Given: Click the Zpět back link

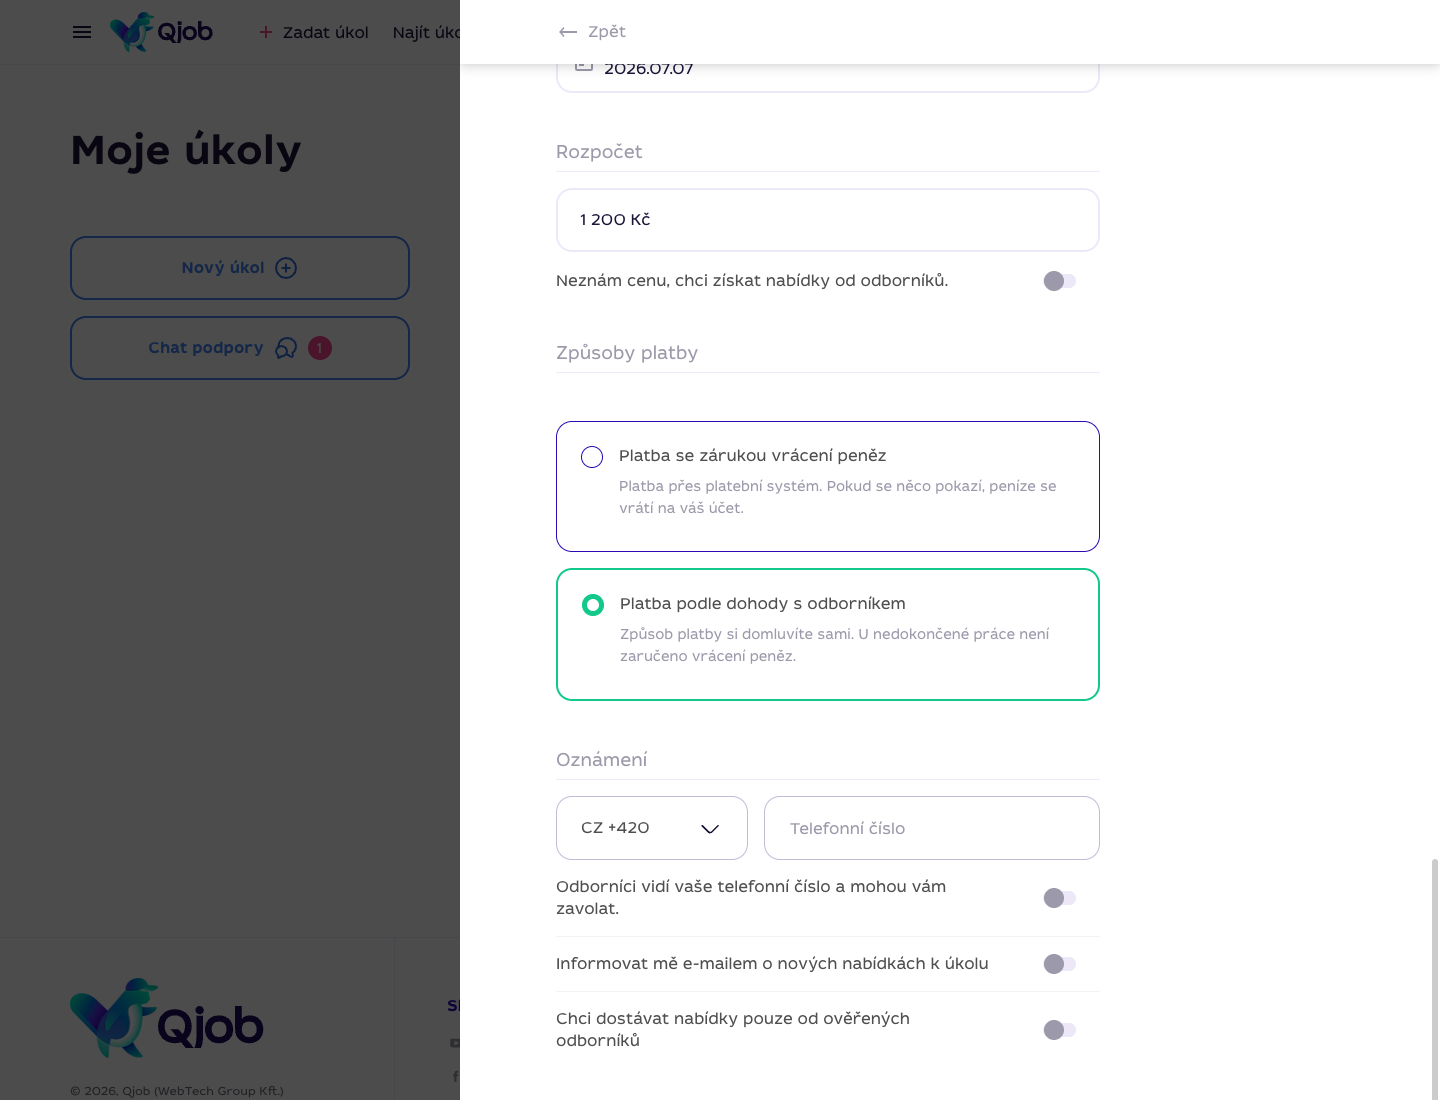Looking at the screenshot, I should pos(592,32).
